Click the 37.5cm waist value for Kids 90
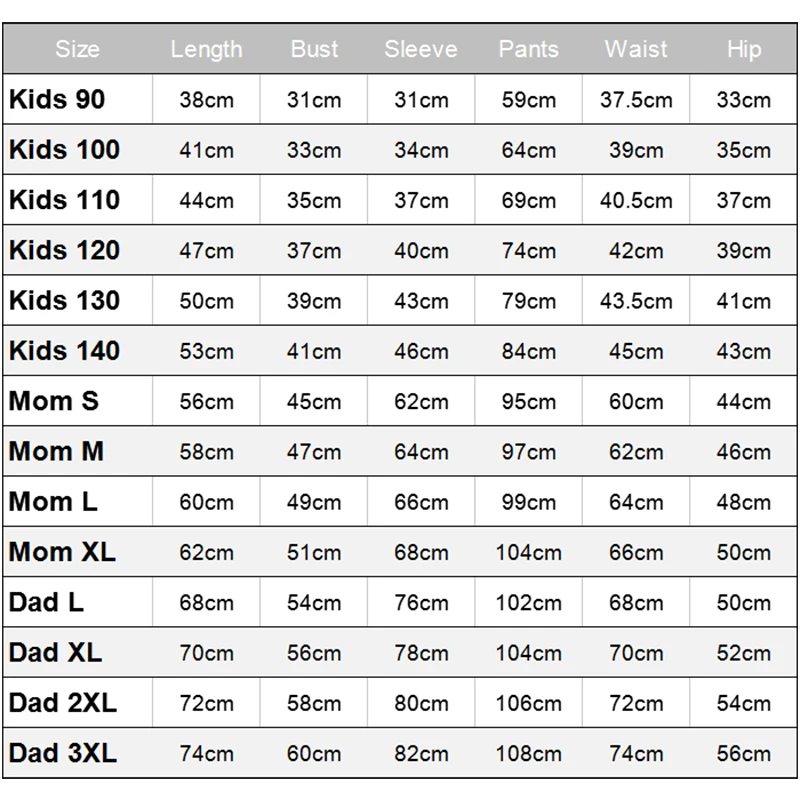Image resolution: width=800 pixels, height=800 pixels. tap(636, 99)
